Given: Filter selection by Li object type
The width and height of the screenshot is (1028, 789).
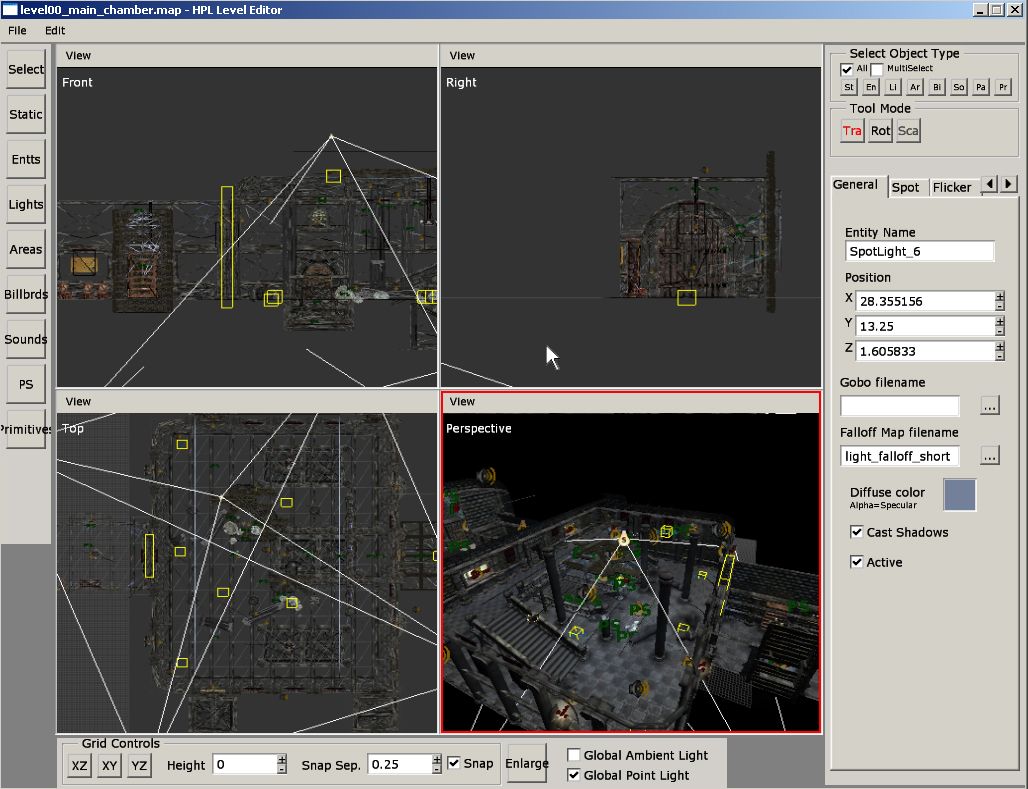Looking at the screenshot, I should click(893, 88).
